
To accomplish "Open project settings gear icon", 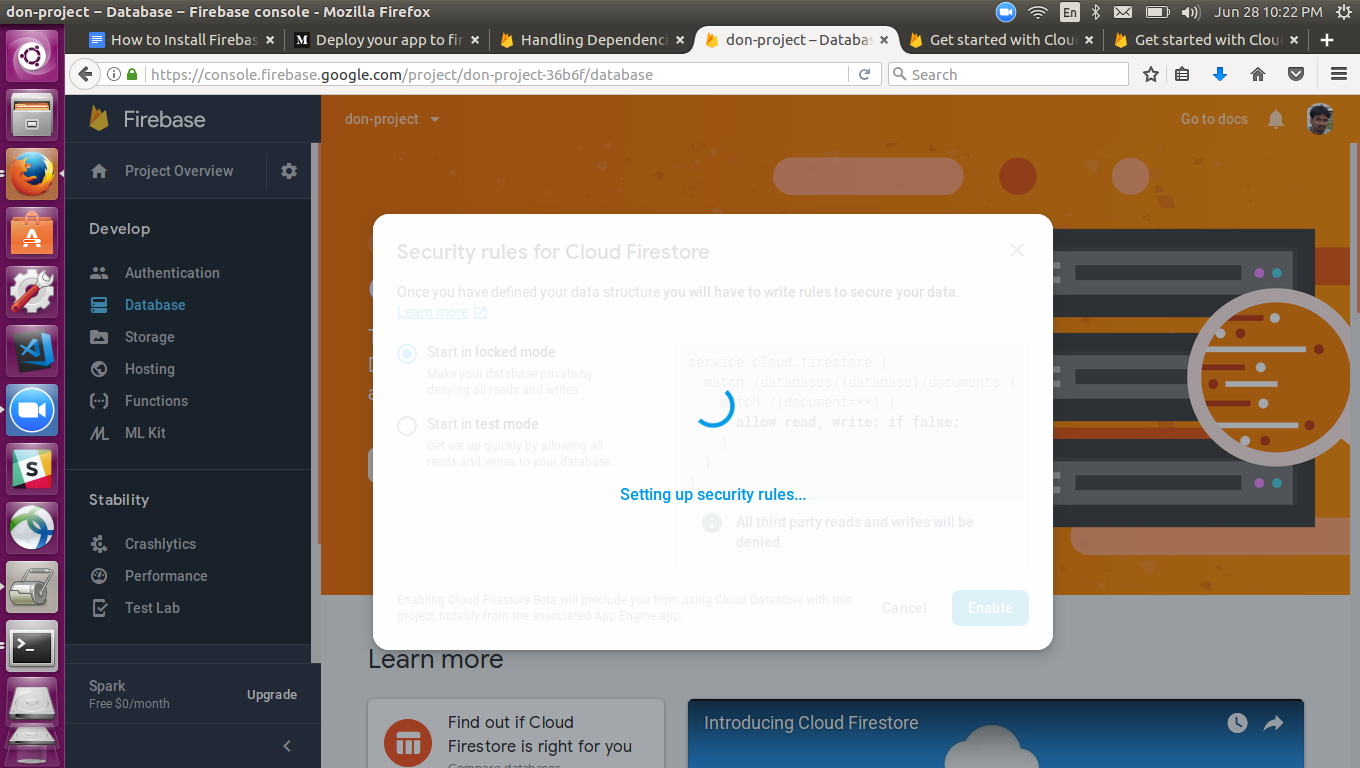I will (289, 171).
